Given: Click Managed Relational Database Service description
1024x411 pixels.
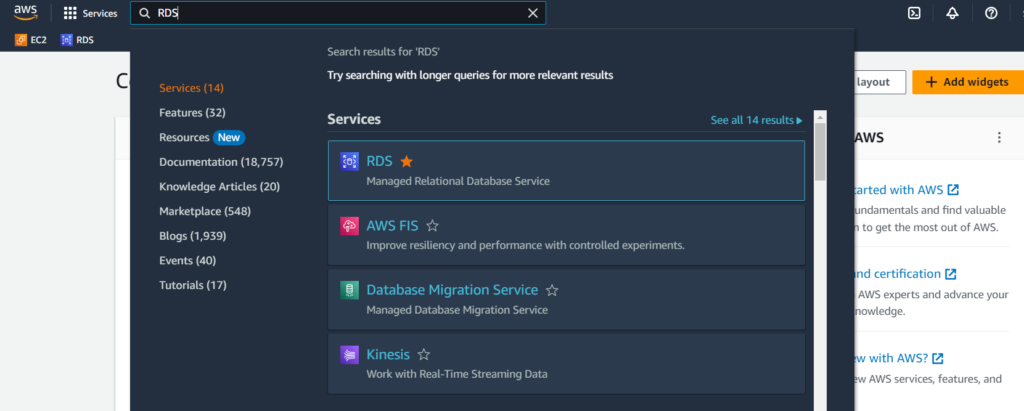Looking at the screenshot, I should point(458,181).
